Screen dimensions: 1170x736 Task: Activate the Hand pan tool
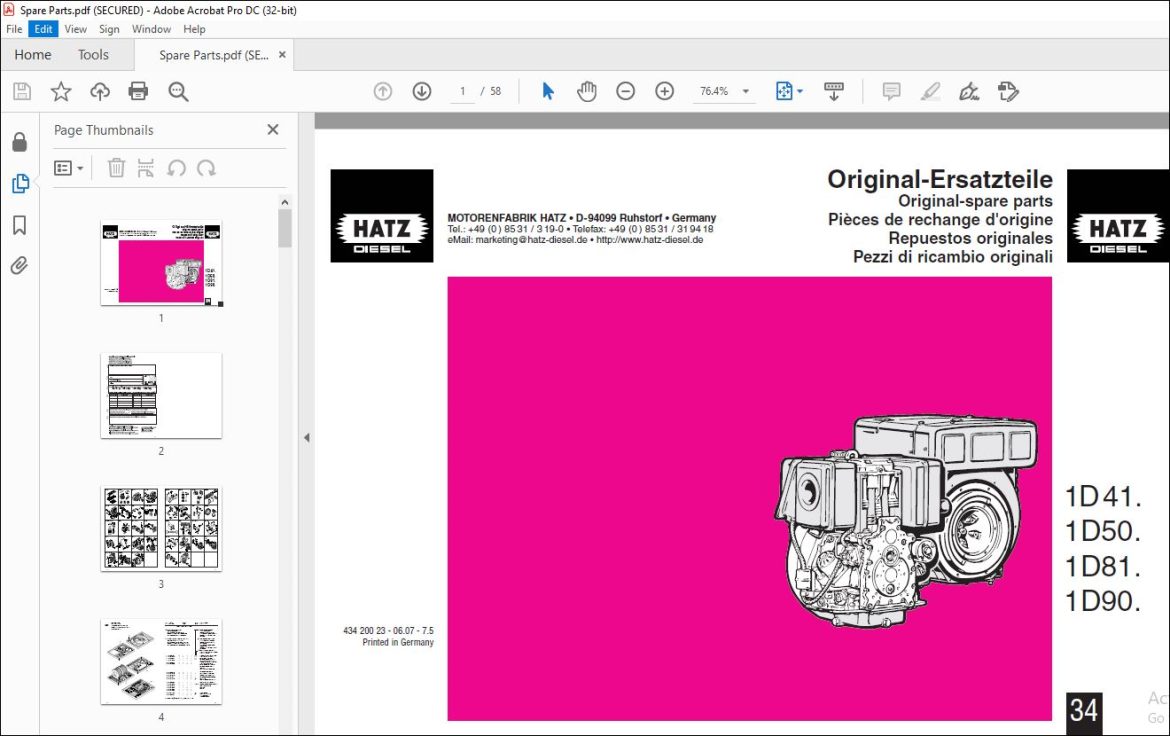586,91
